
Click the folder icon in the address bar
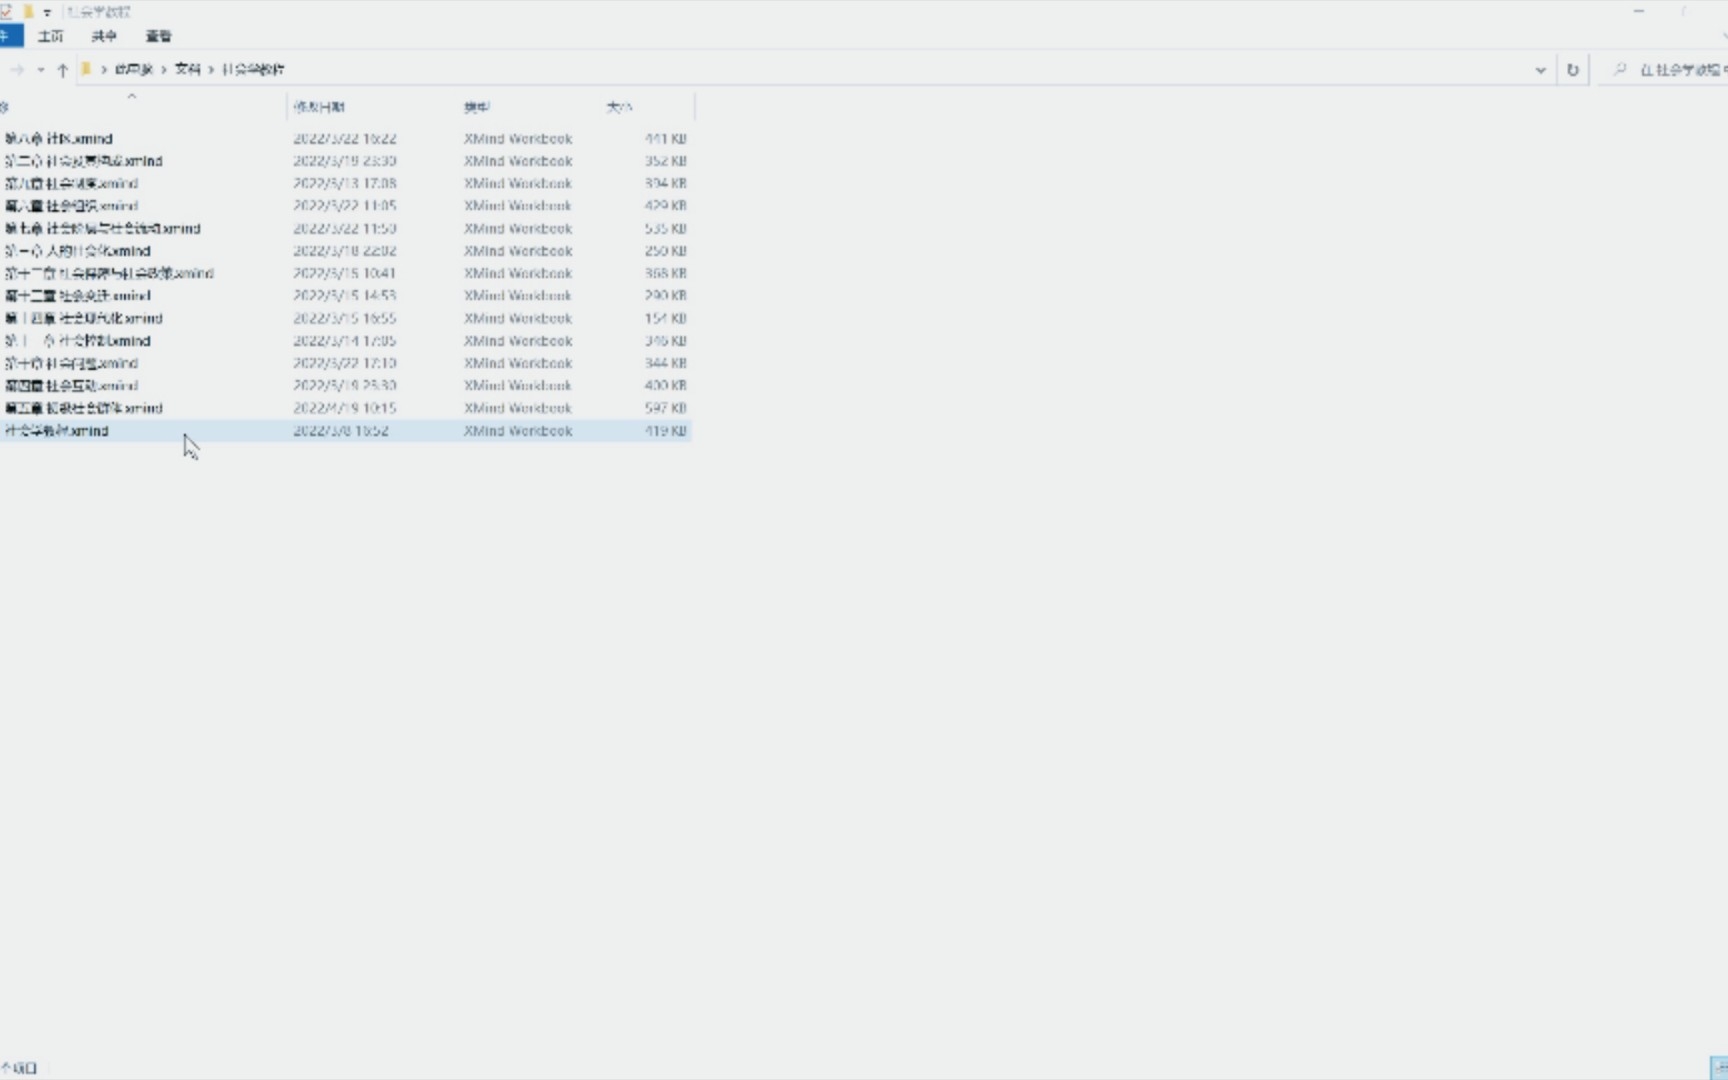coord(86,69)
